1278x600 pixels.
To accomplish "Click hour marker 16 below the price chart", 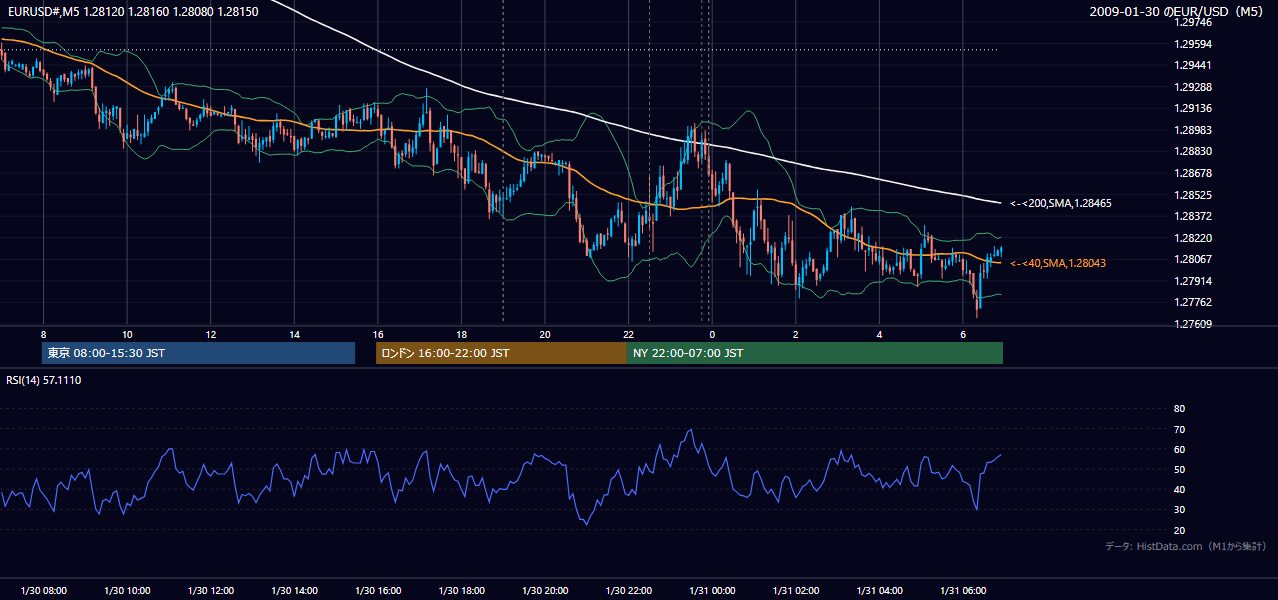I will [x=377, y=334].
